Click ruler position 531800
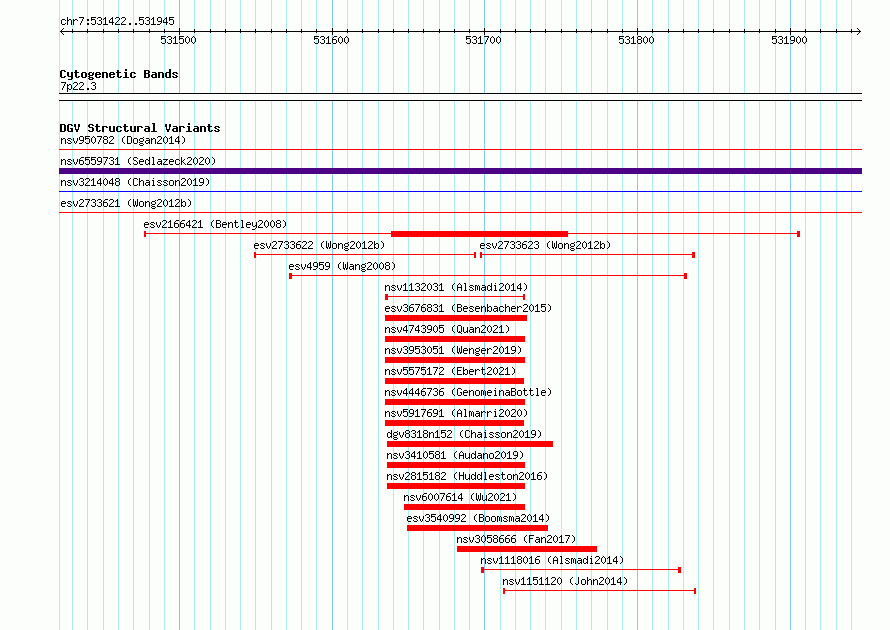Viewport: 890px width, 630px height. click(x=636, y=40)
